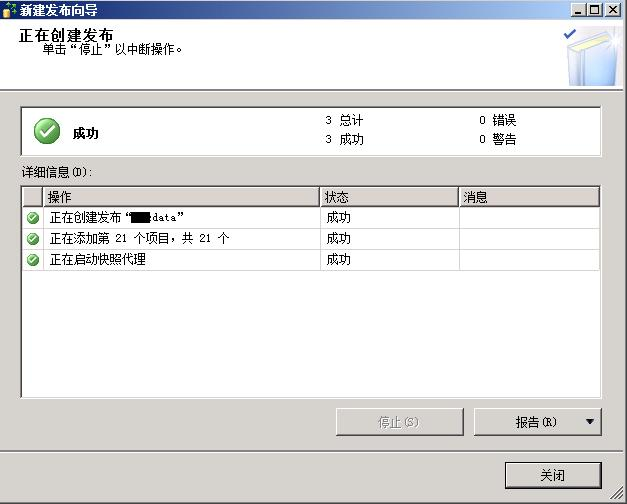Sort by the 消息 column header
The width and height of the screenshot is (627, 504).
point(529,197)
